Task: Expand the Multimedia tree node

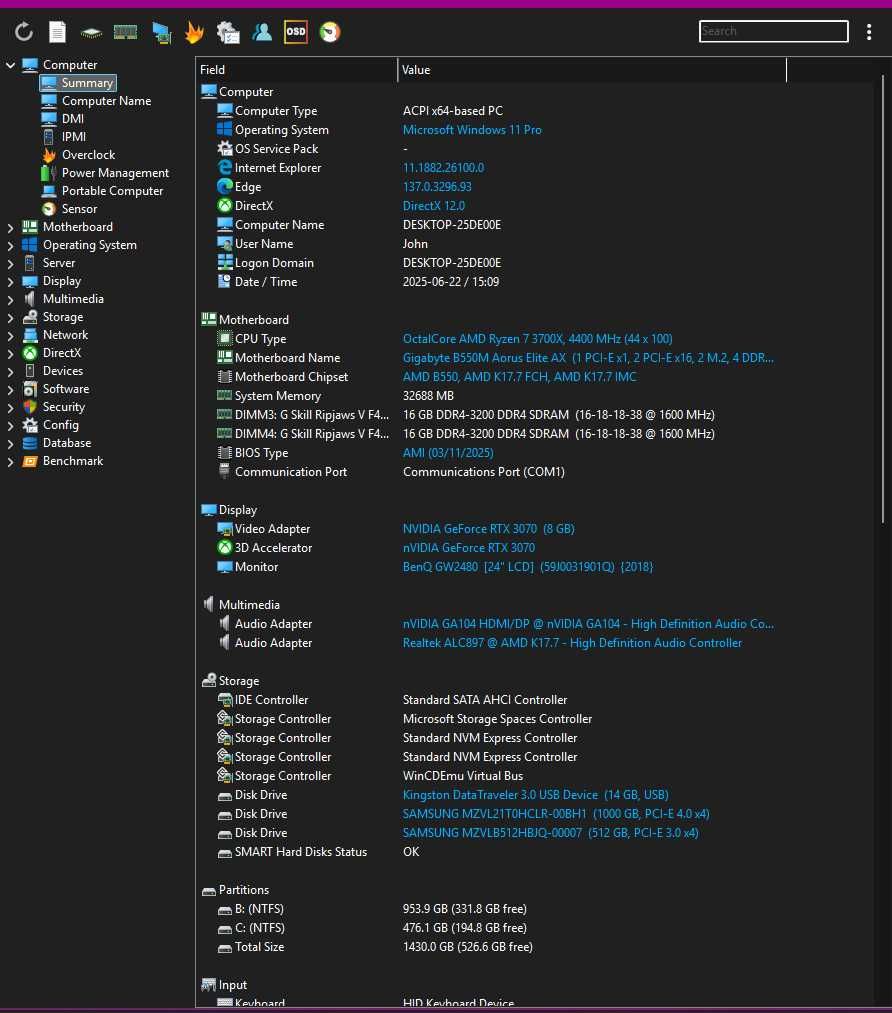Action: point(10,300)
